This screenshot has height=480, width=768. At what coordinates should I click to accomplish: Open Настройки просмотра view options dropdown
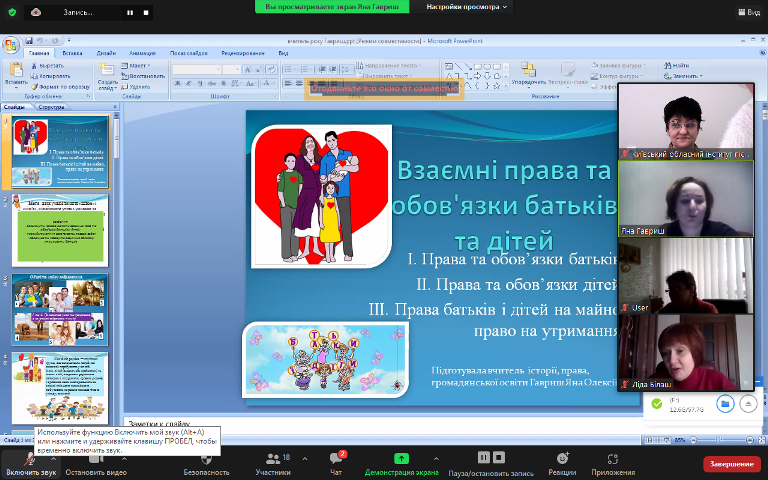(466, 7)
